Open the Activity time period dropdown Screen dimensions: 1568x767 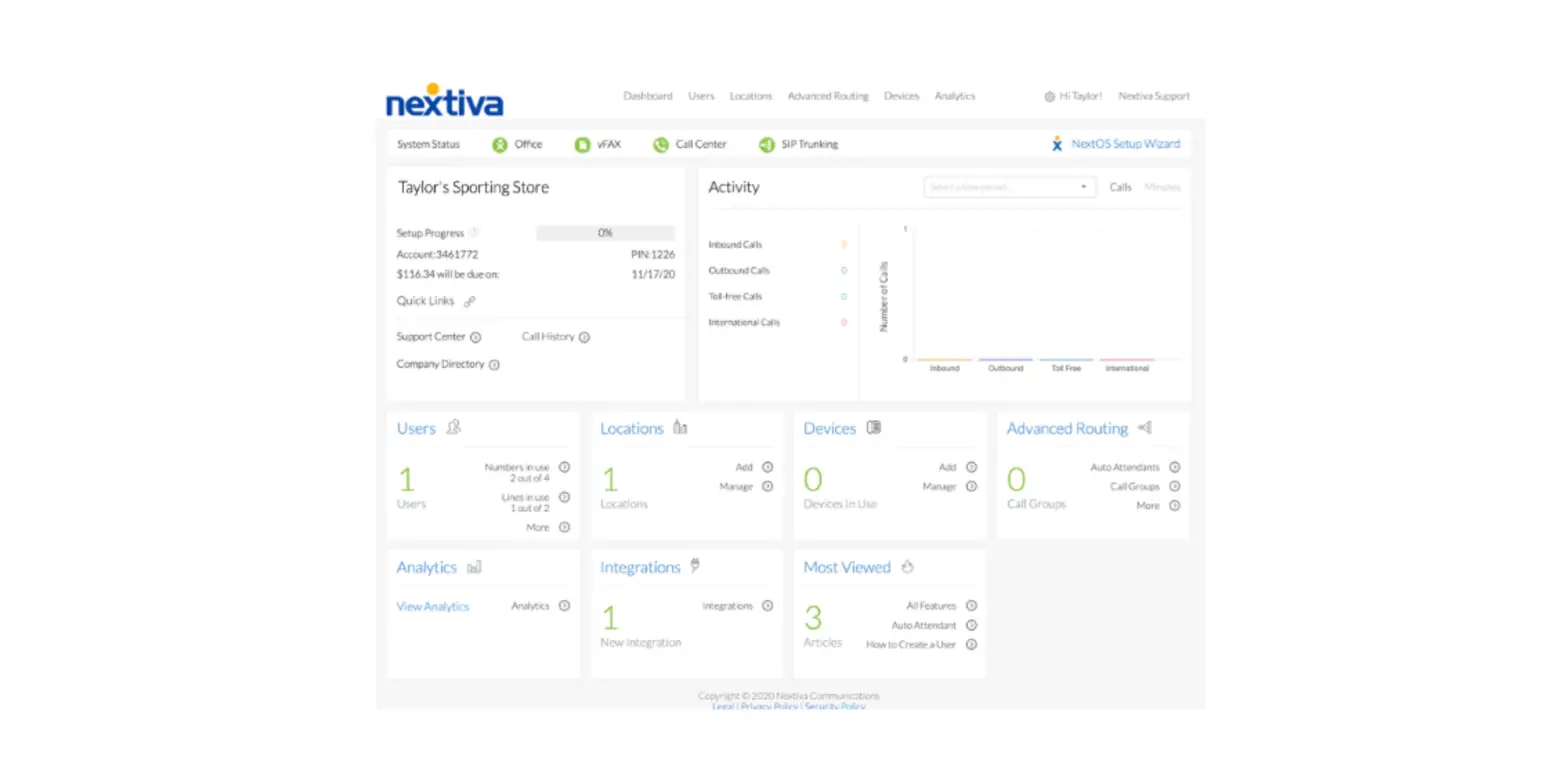tap(1009, 187)
